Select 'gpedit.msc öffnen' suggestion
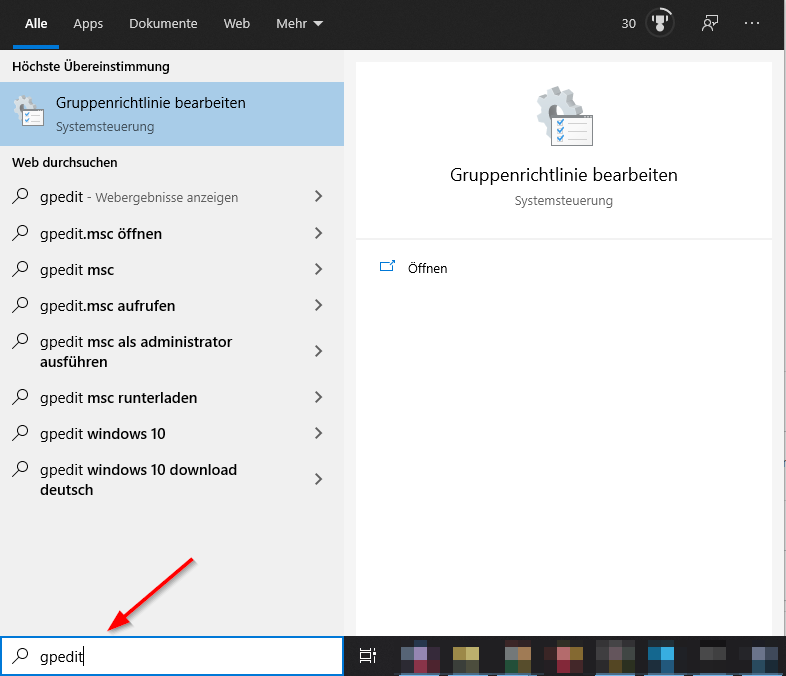Image resolution: width=786 pixels, height=676 pixels. click(x=172, y=234)
